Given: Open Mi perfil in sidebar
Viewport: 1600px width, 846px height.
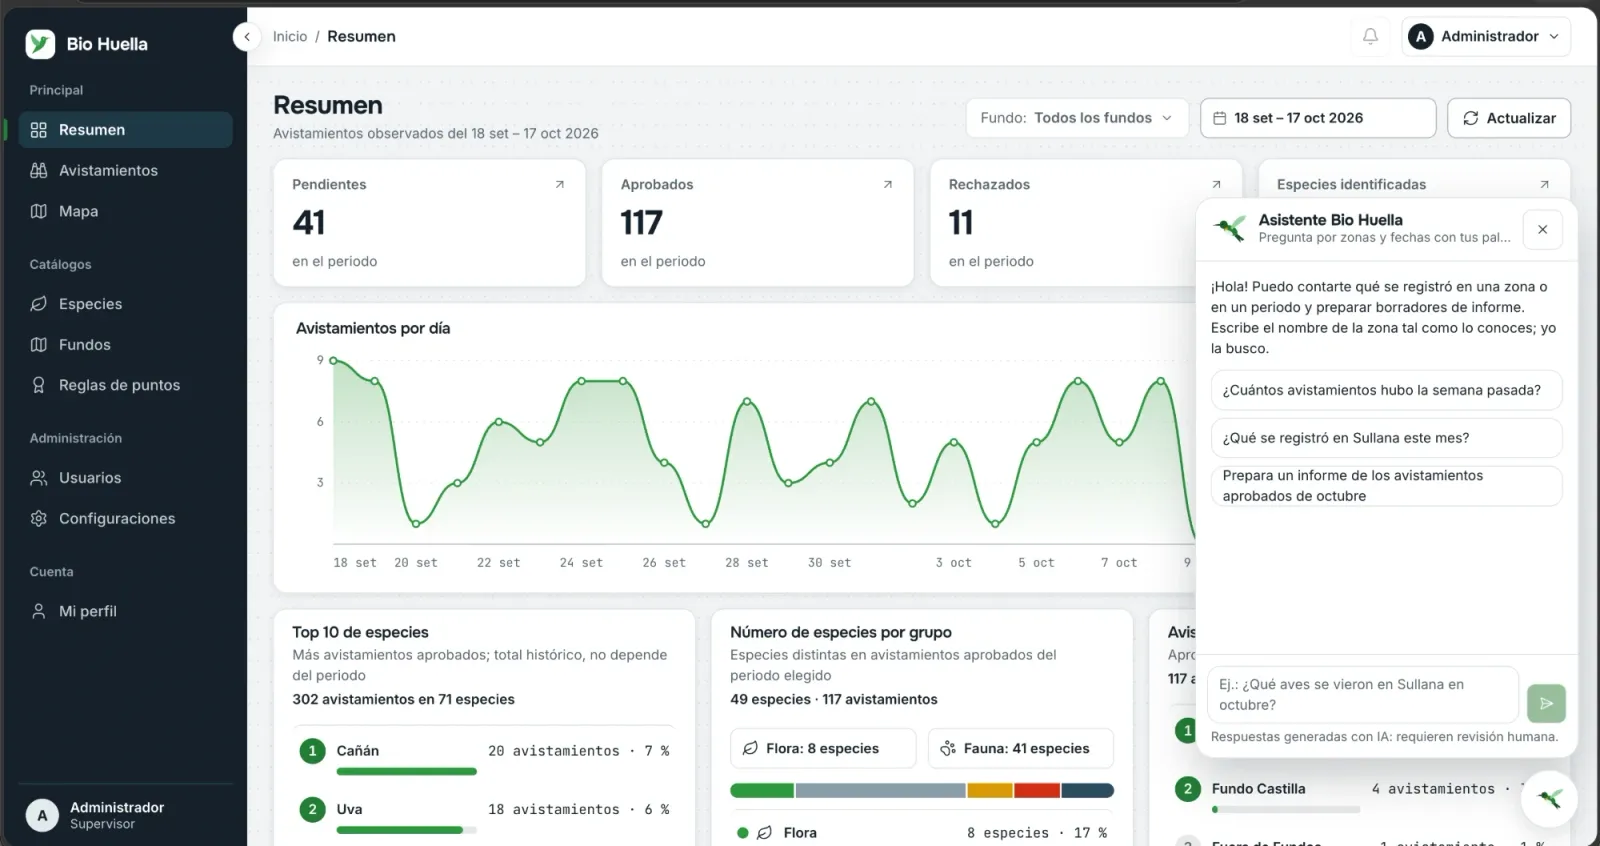Looking at the screenshot, I should 125,611.
